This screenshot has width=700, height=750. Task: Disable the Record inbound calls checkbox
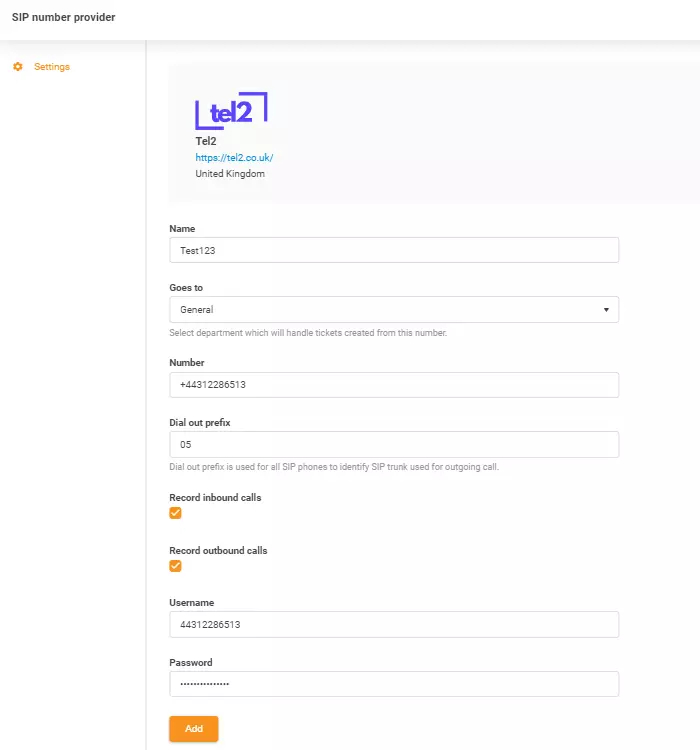pos(176,513)
